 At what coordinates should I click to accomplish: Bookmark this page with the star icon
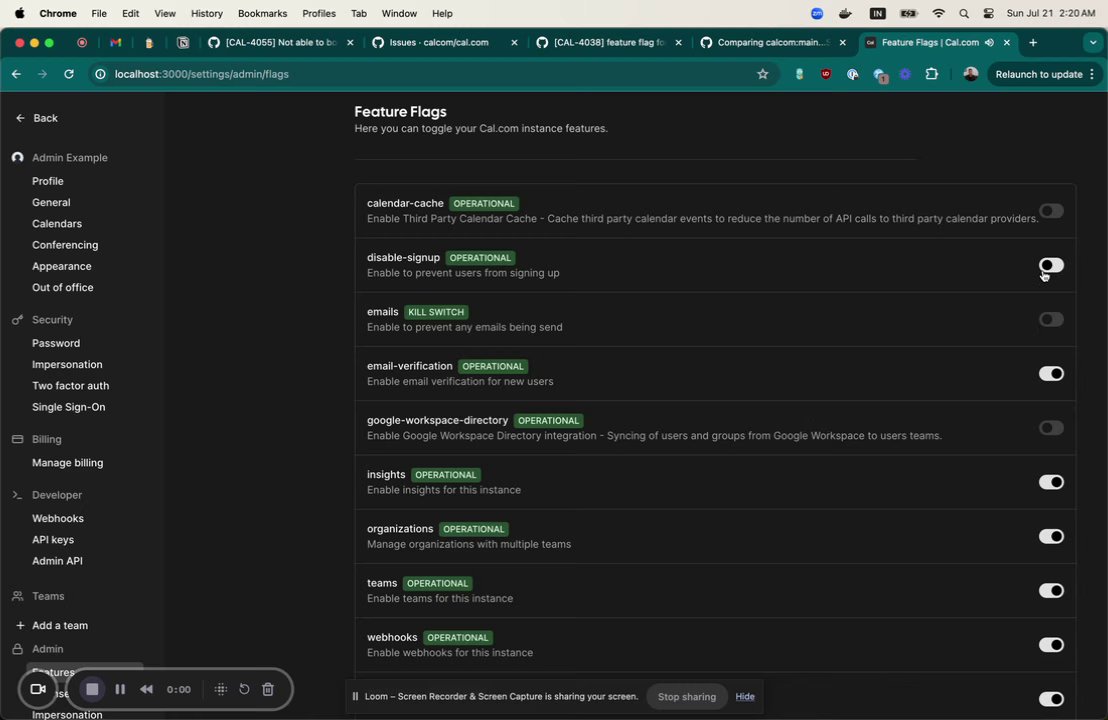tap(762, 73)
